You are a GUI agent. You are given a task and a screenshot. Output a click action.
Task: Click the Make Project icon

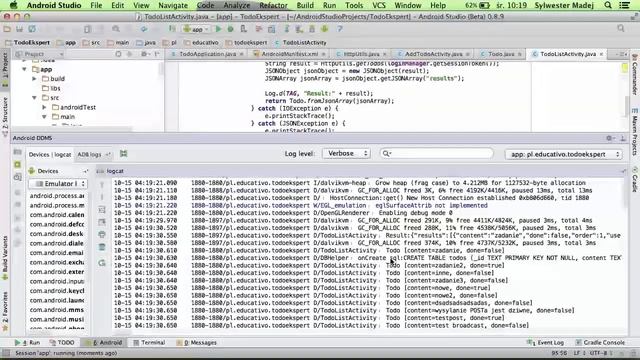pos(172,29)
